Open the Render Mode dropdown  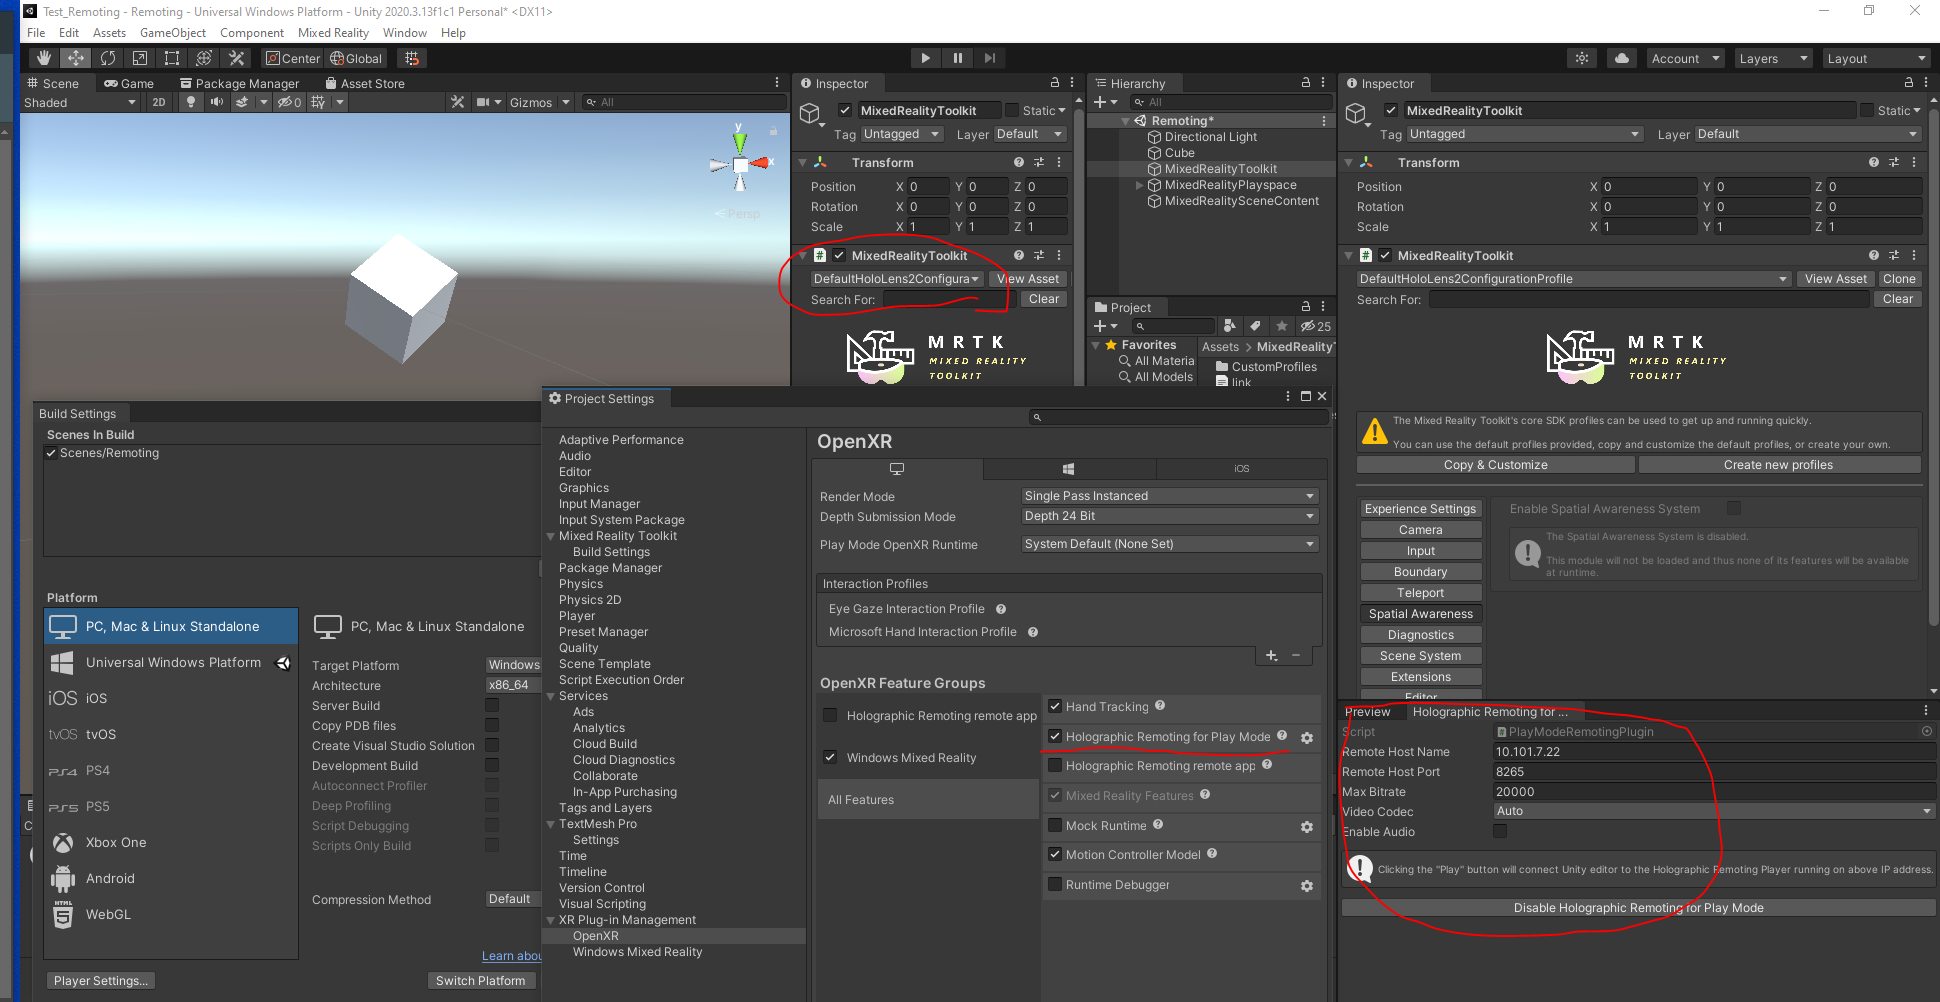point(1168,495)
